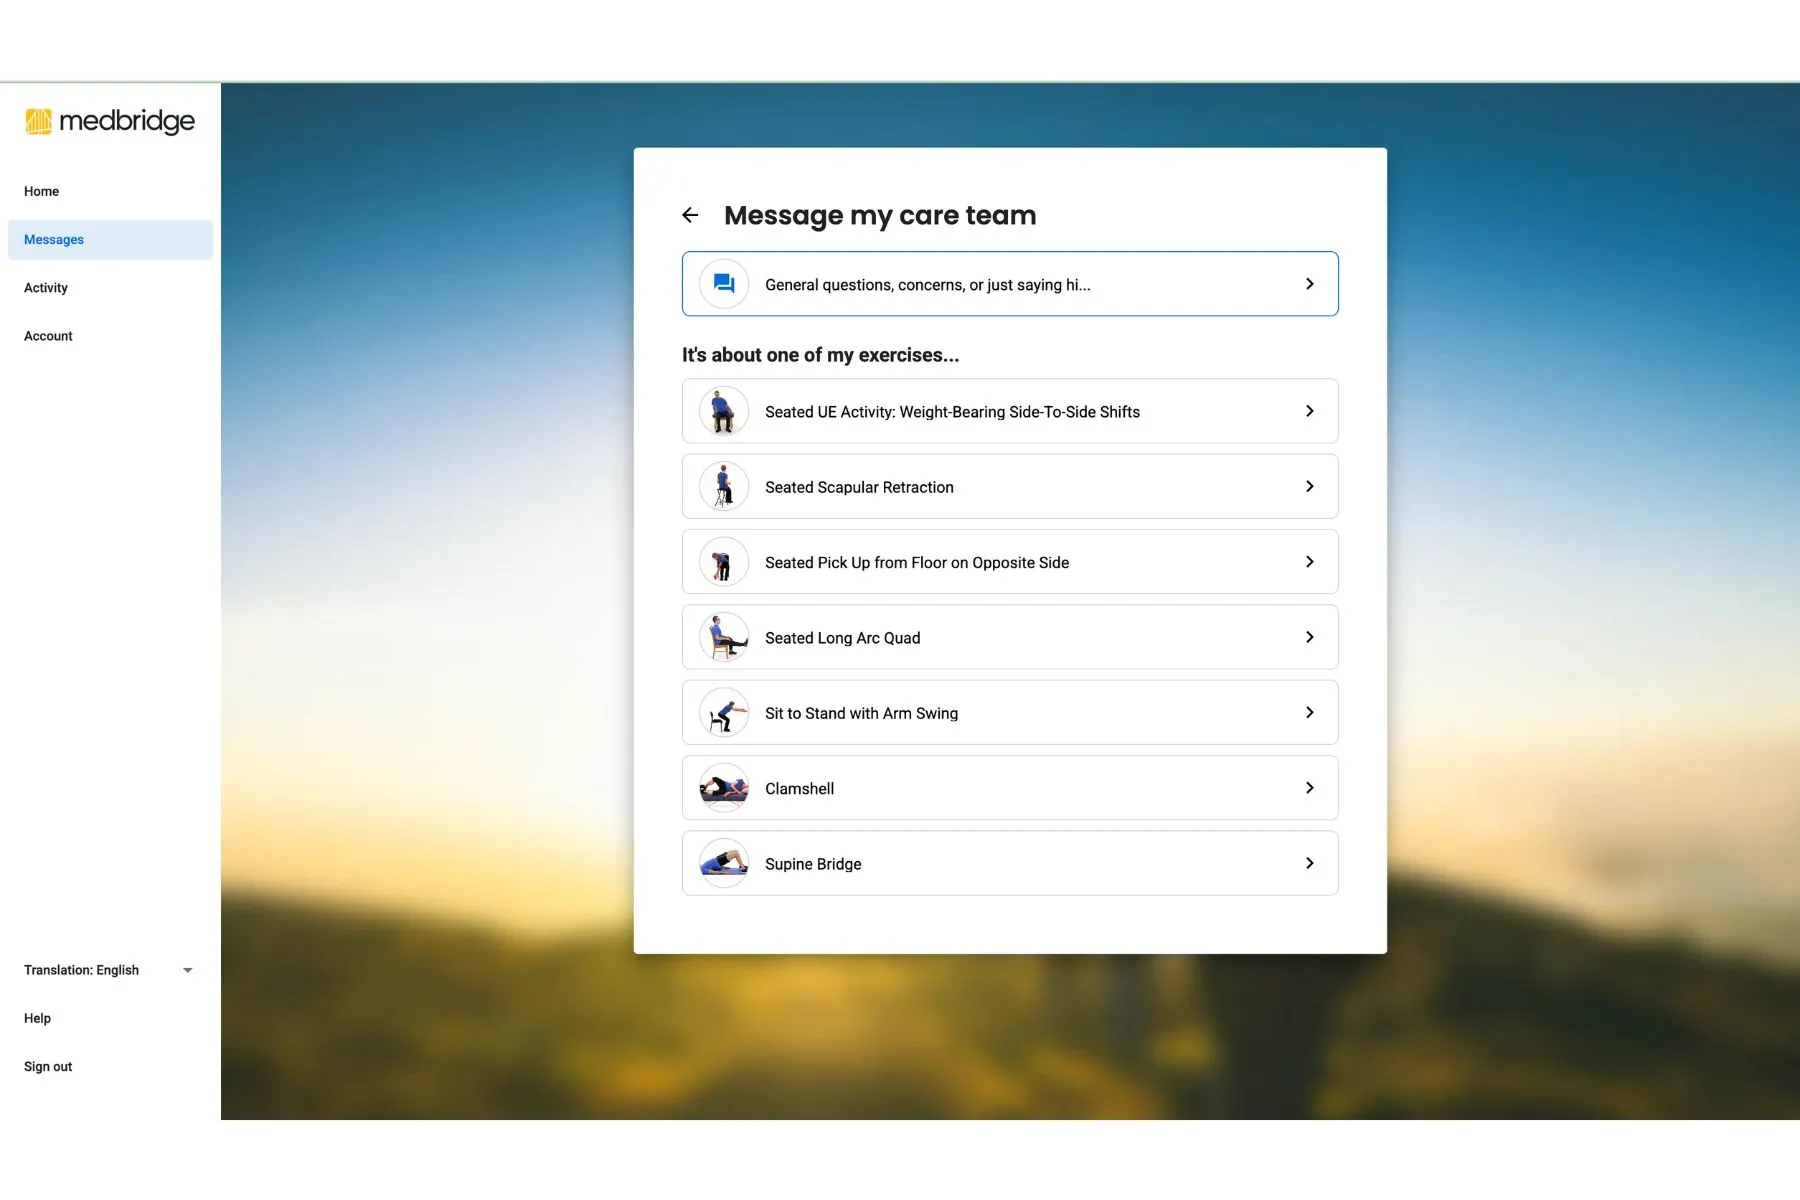Click the Seated UE Activity exercise thumbnail icon
This screenshot has width=1800, height=1200.
724,411
